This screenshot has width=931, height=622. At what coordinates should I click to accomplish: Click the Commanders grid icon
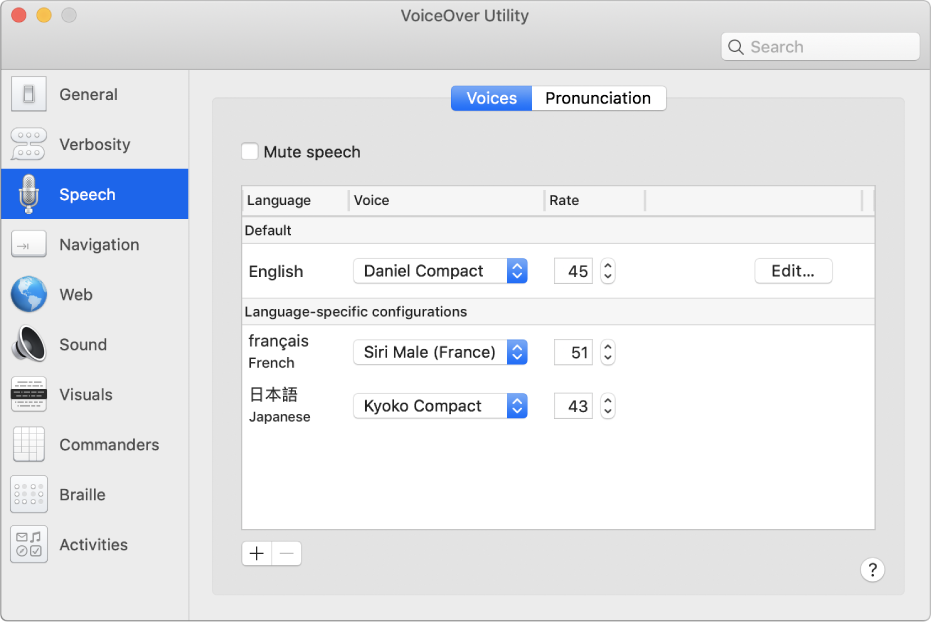tap(28, 445)
